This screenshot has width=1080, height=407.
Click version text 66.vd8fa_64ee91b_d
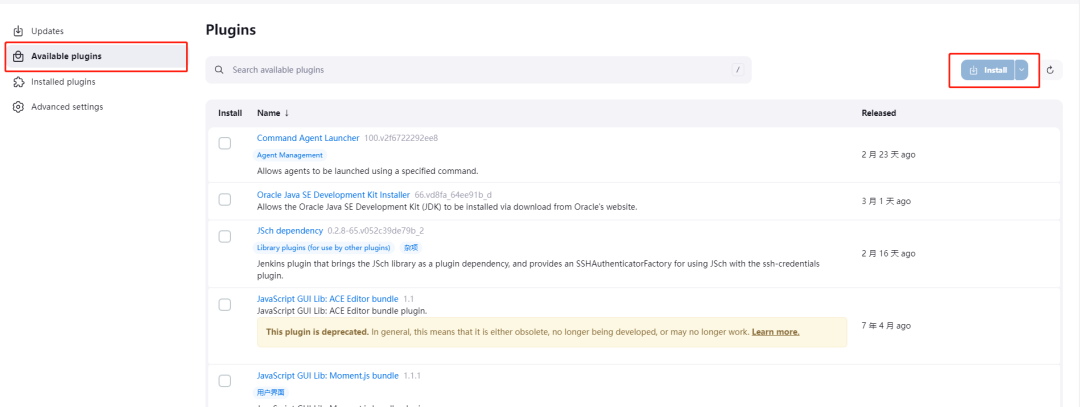coord(453,195)
